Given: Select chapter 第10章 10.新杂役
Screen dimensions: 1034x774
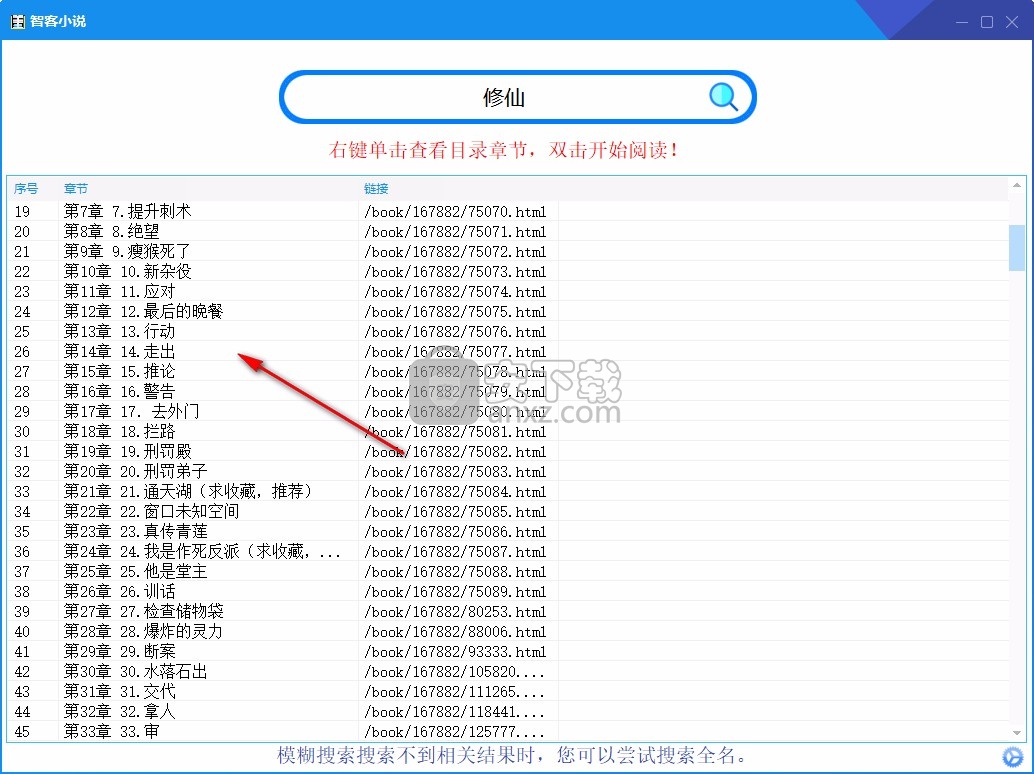Looking at the screenshot, I should (127, 272).
